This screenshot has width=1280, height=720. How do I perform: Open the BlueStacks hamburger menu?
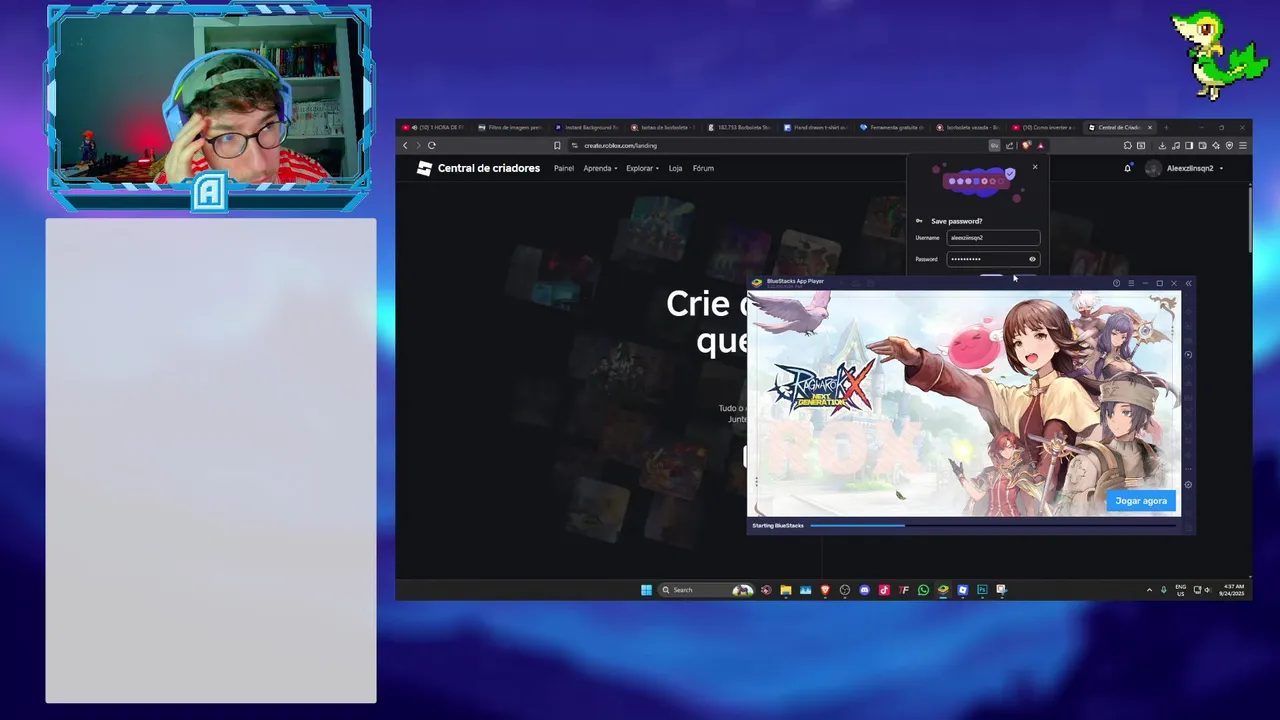tap(1131, 283)
